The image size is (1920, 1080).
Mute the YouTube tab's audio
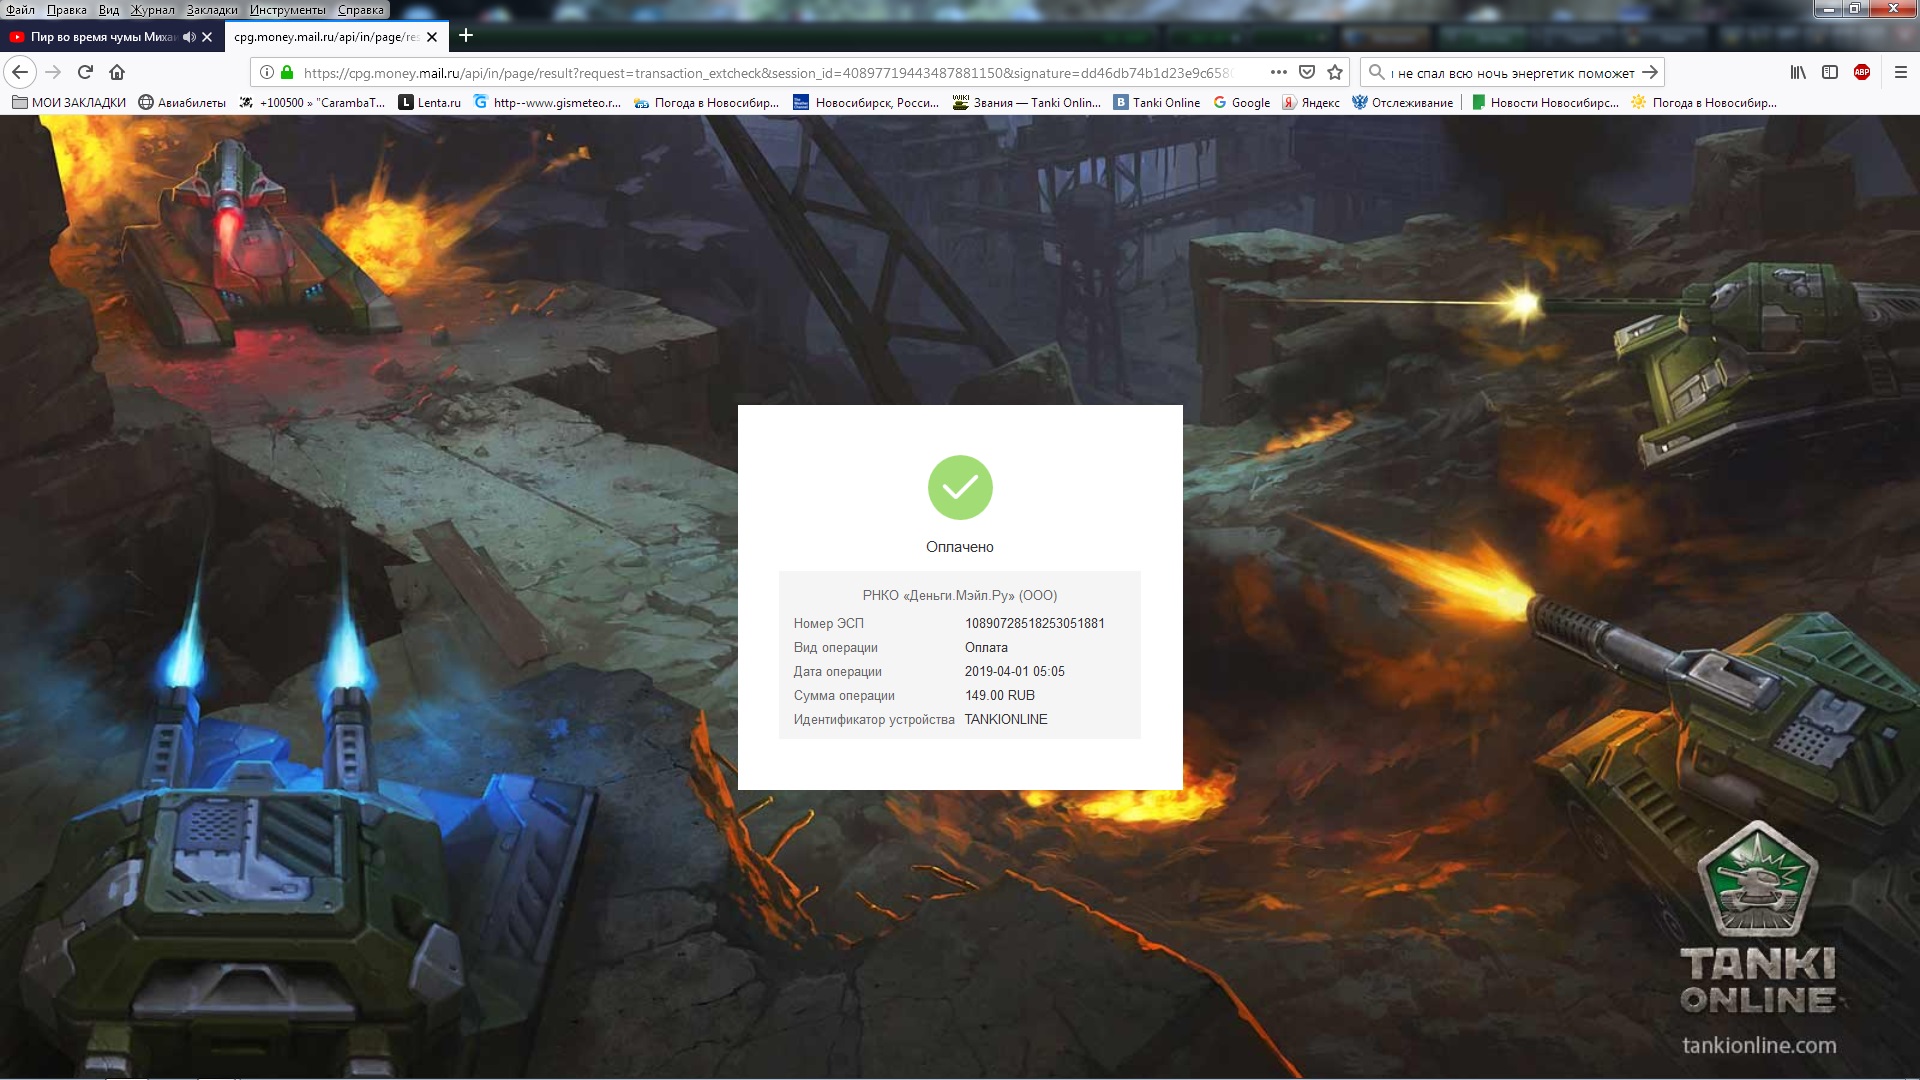[x=189, y=37]
